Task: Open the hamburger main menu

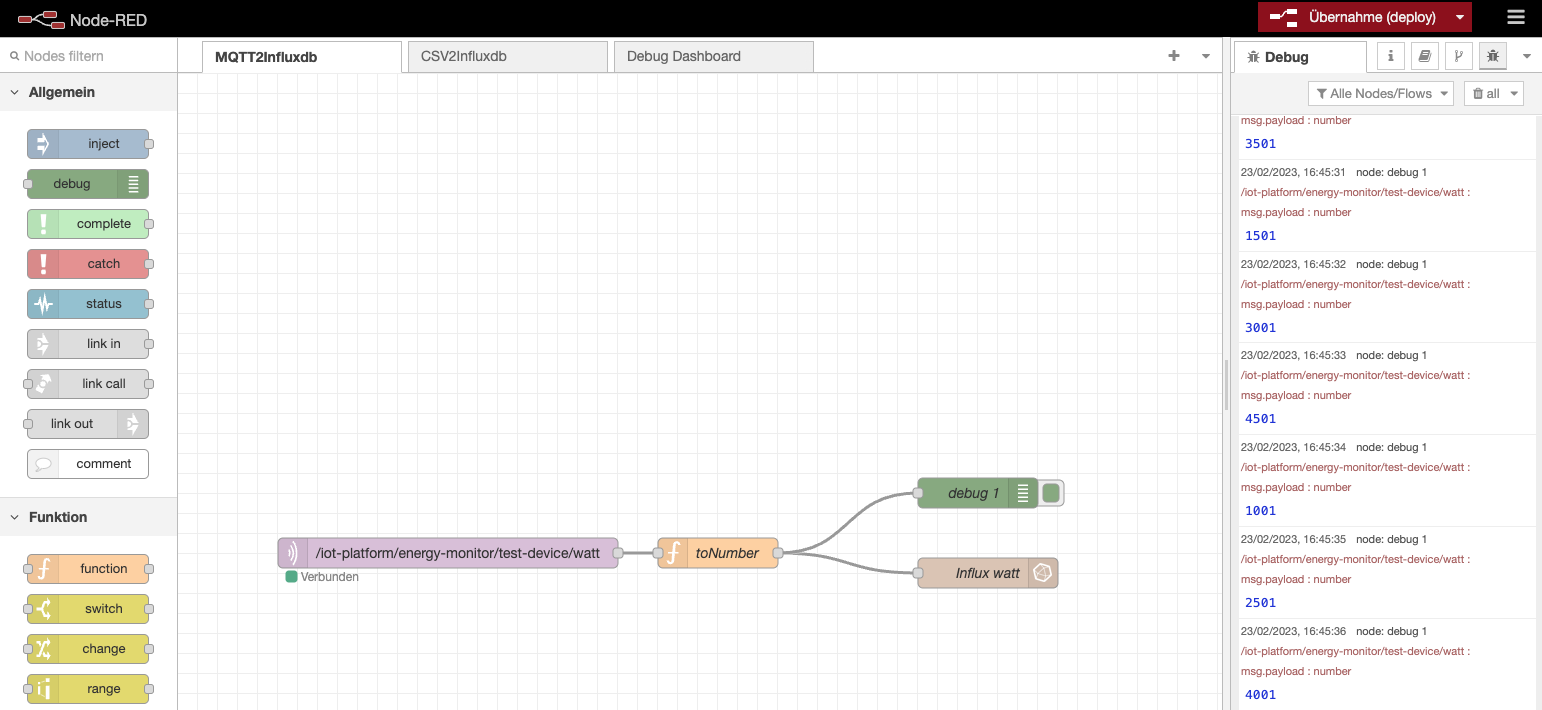Action: click(x=1516, y=17)
